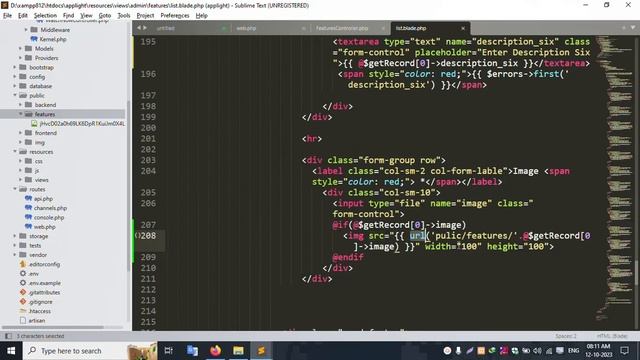This screenshot has height=360, width=640.
Task: Expand the frontend folder
Action: click(20, 133)
